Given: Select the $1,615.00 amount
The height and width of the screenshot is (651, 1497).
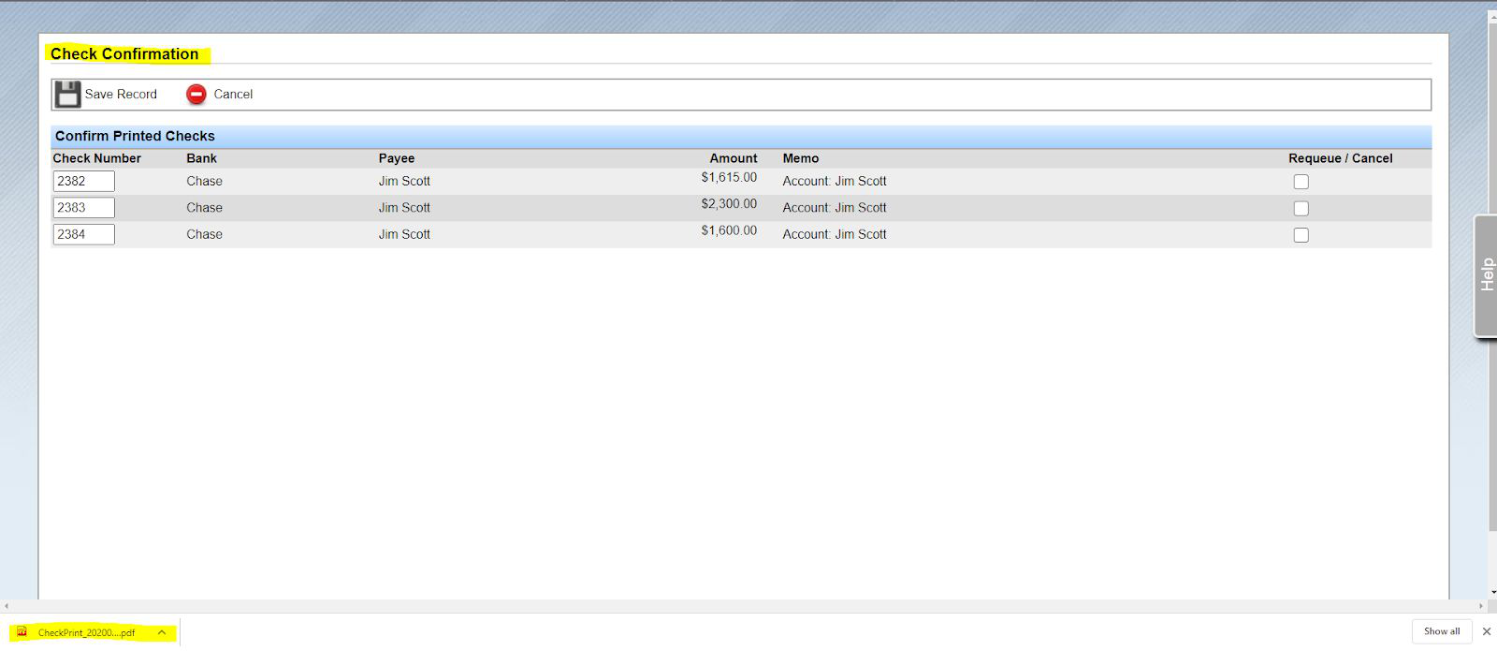Looking at the screenshot, I should point(729,178).
